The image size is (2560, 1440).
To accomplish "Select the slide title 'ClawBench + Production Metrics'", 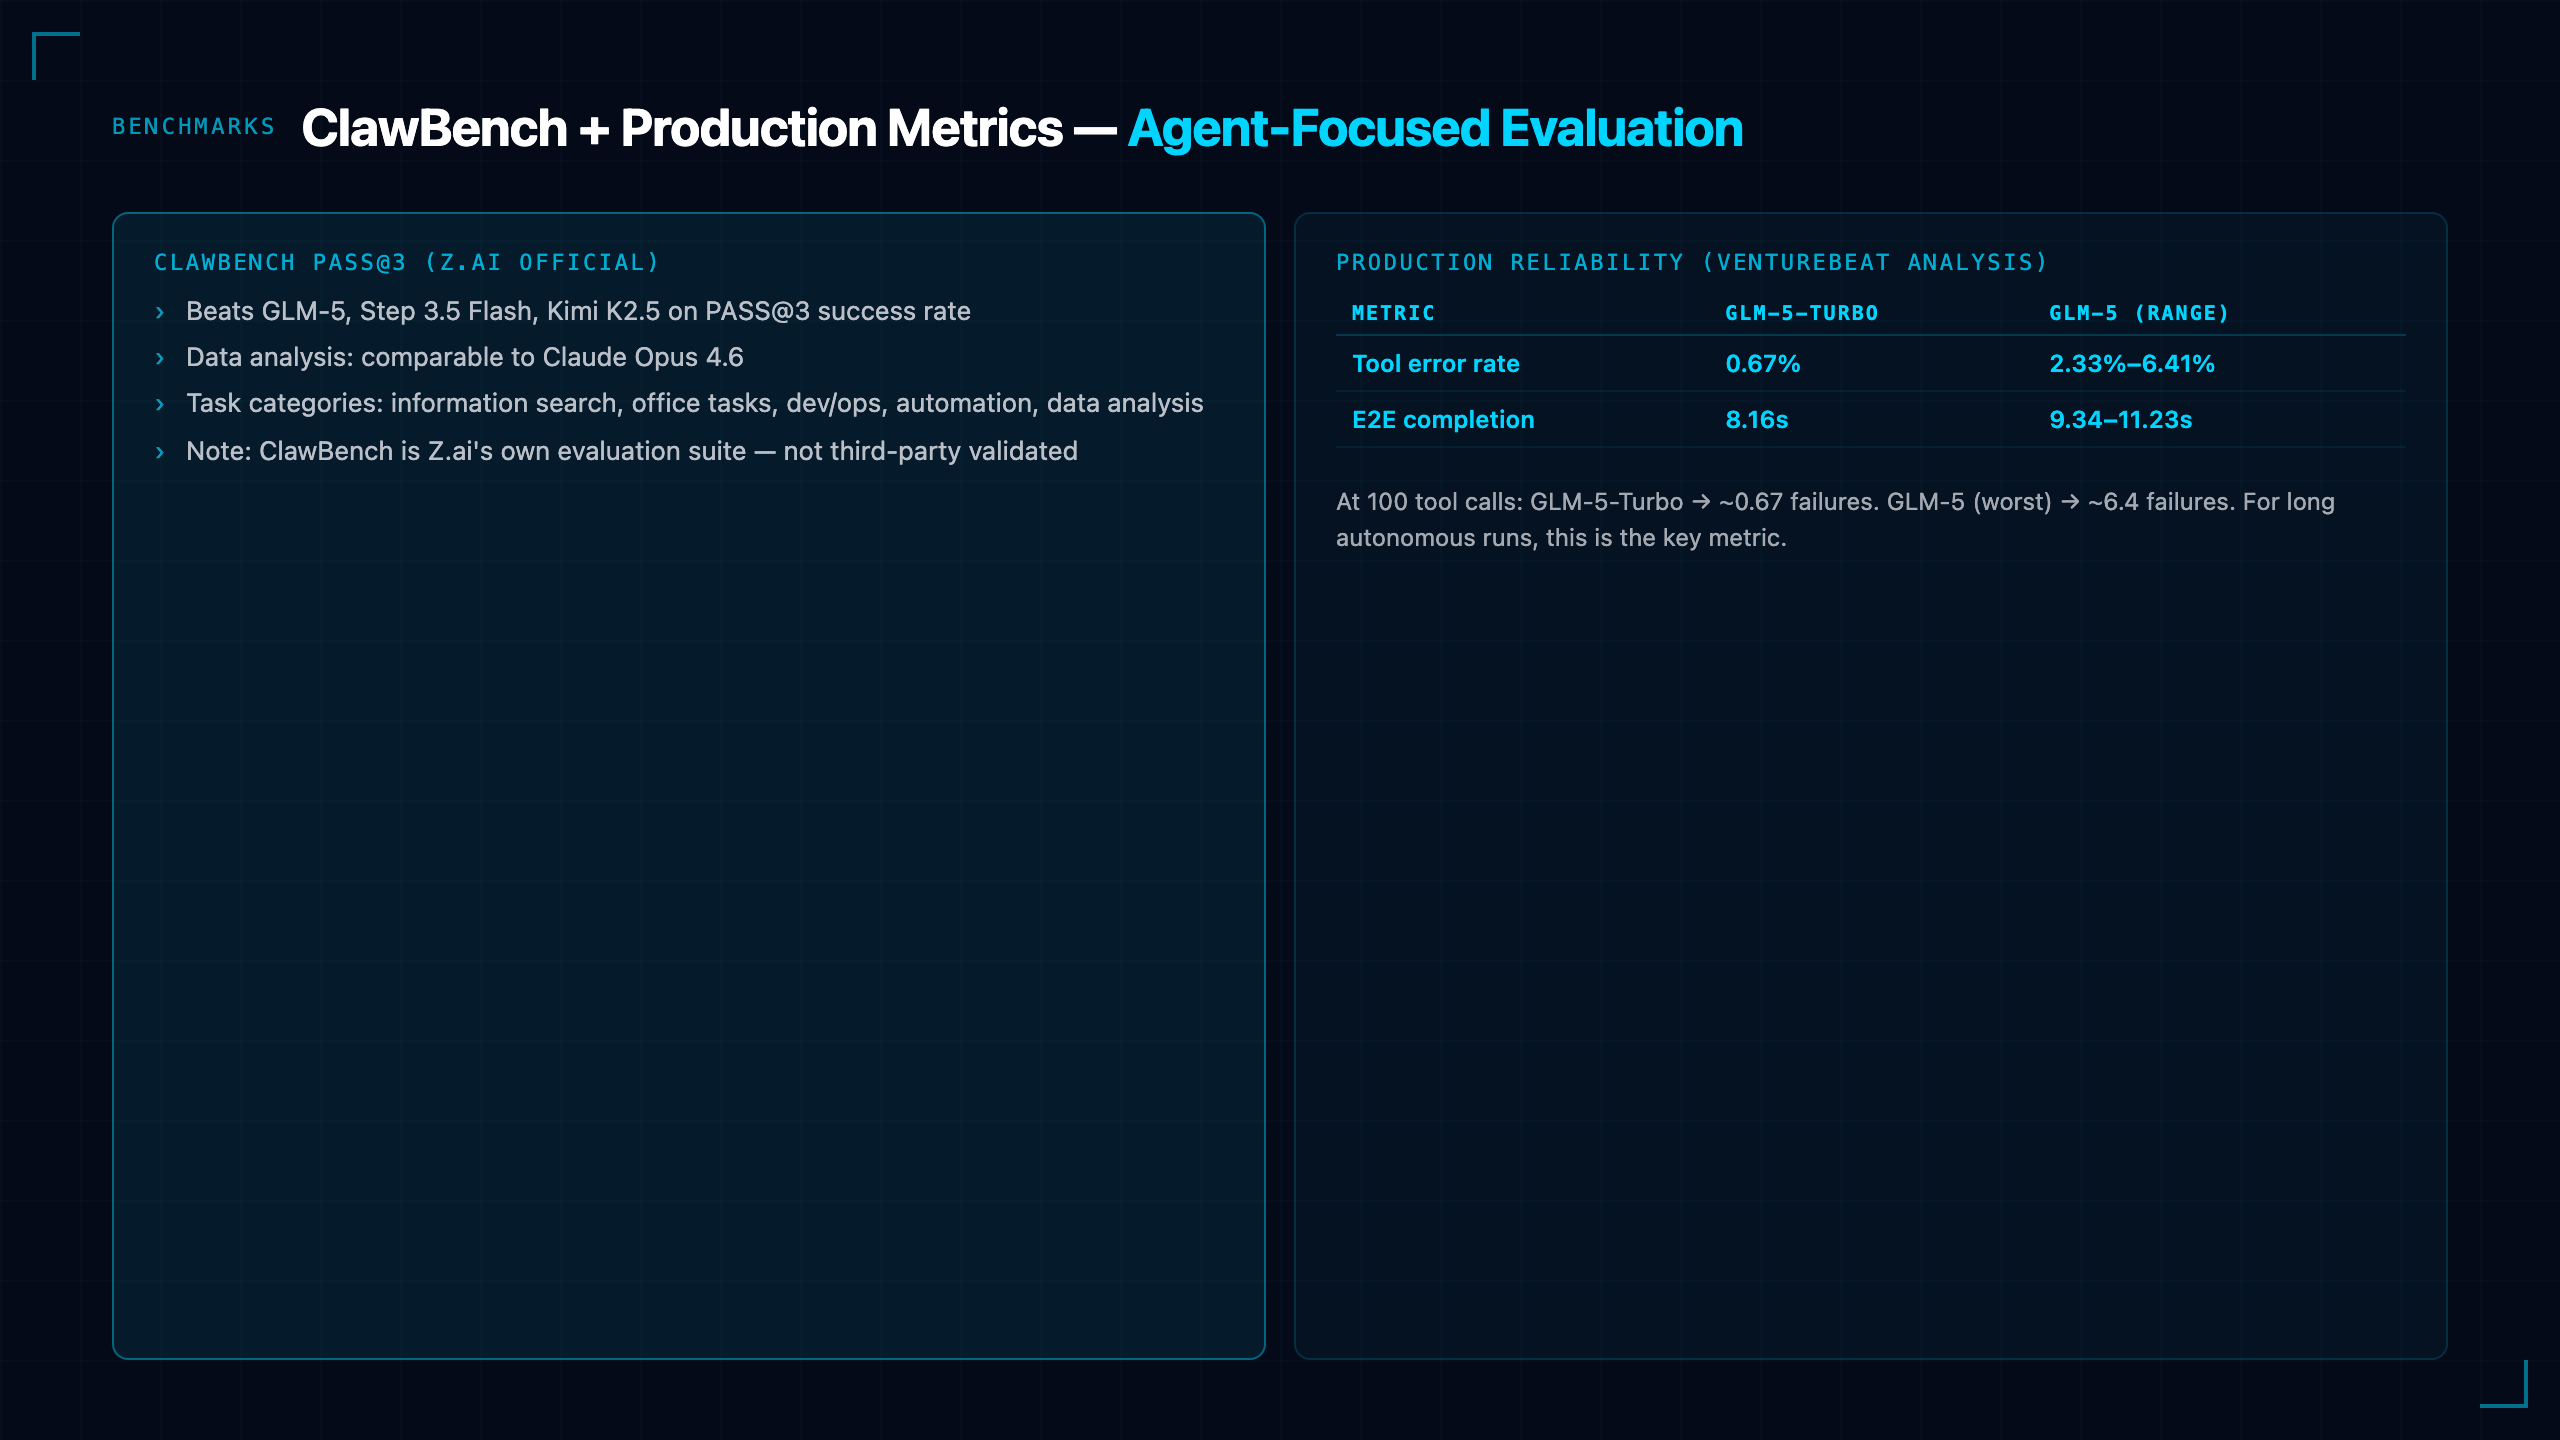I will [682, 128].
